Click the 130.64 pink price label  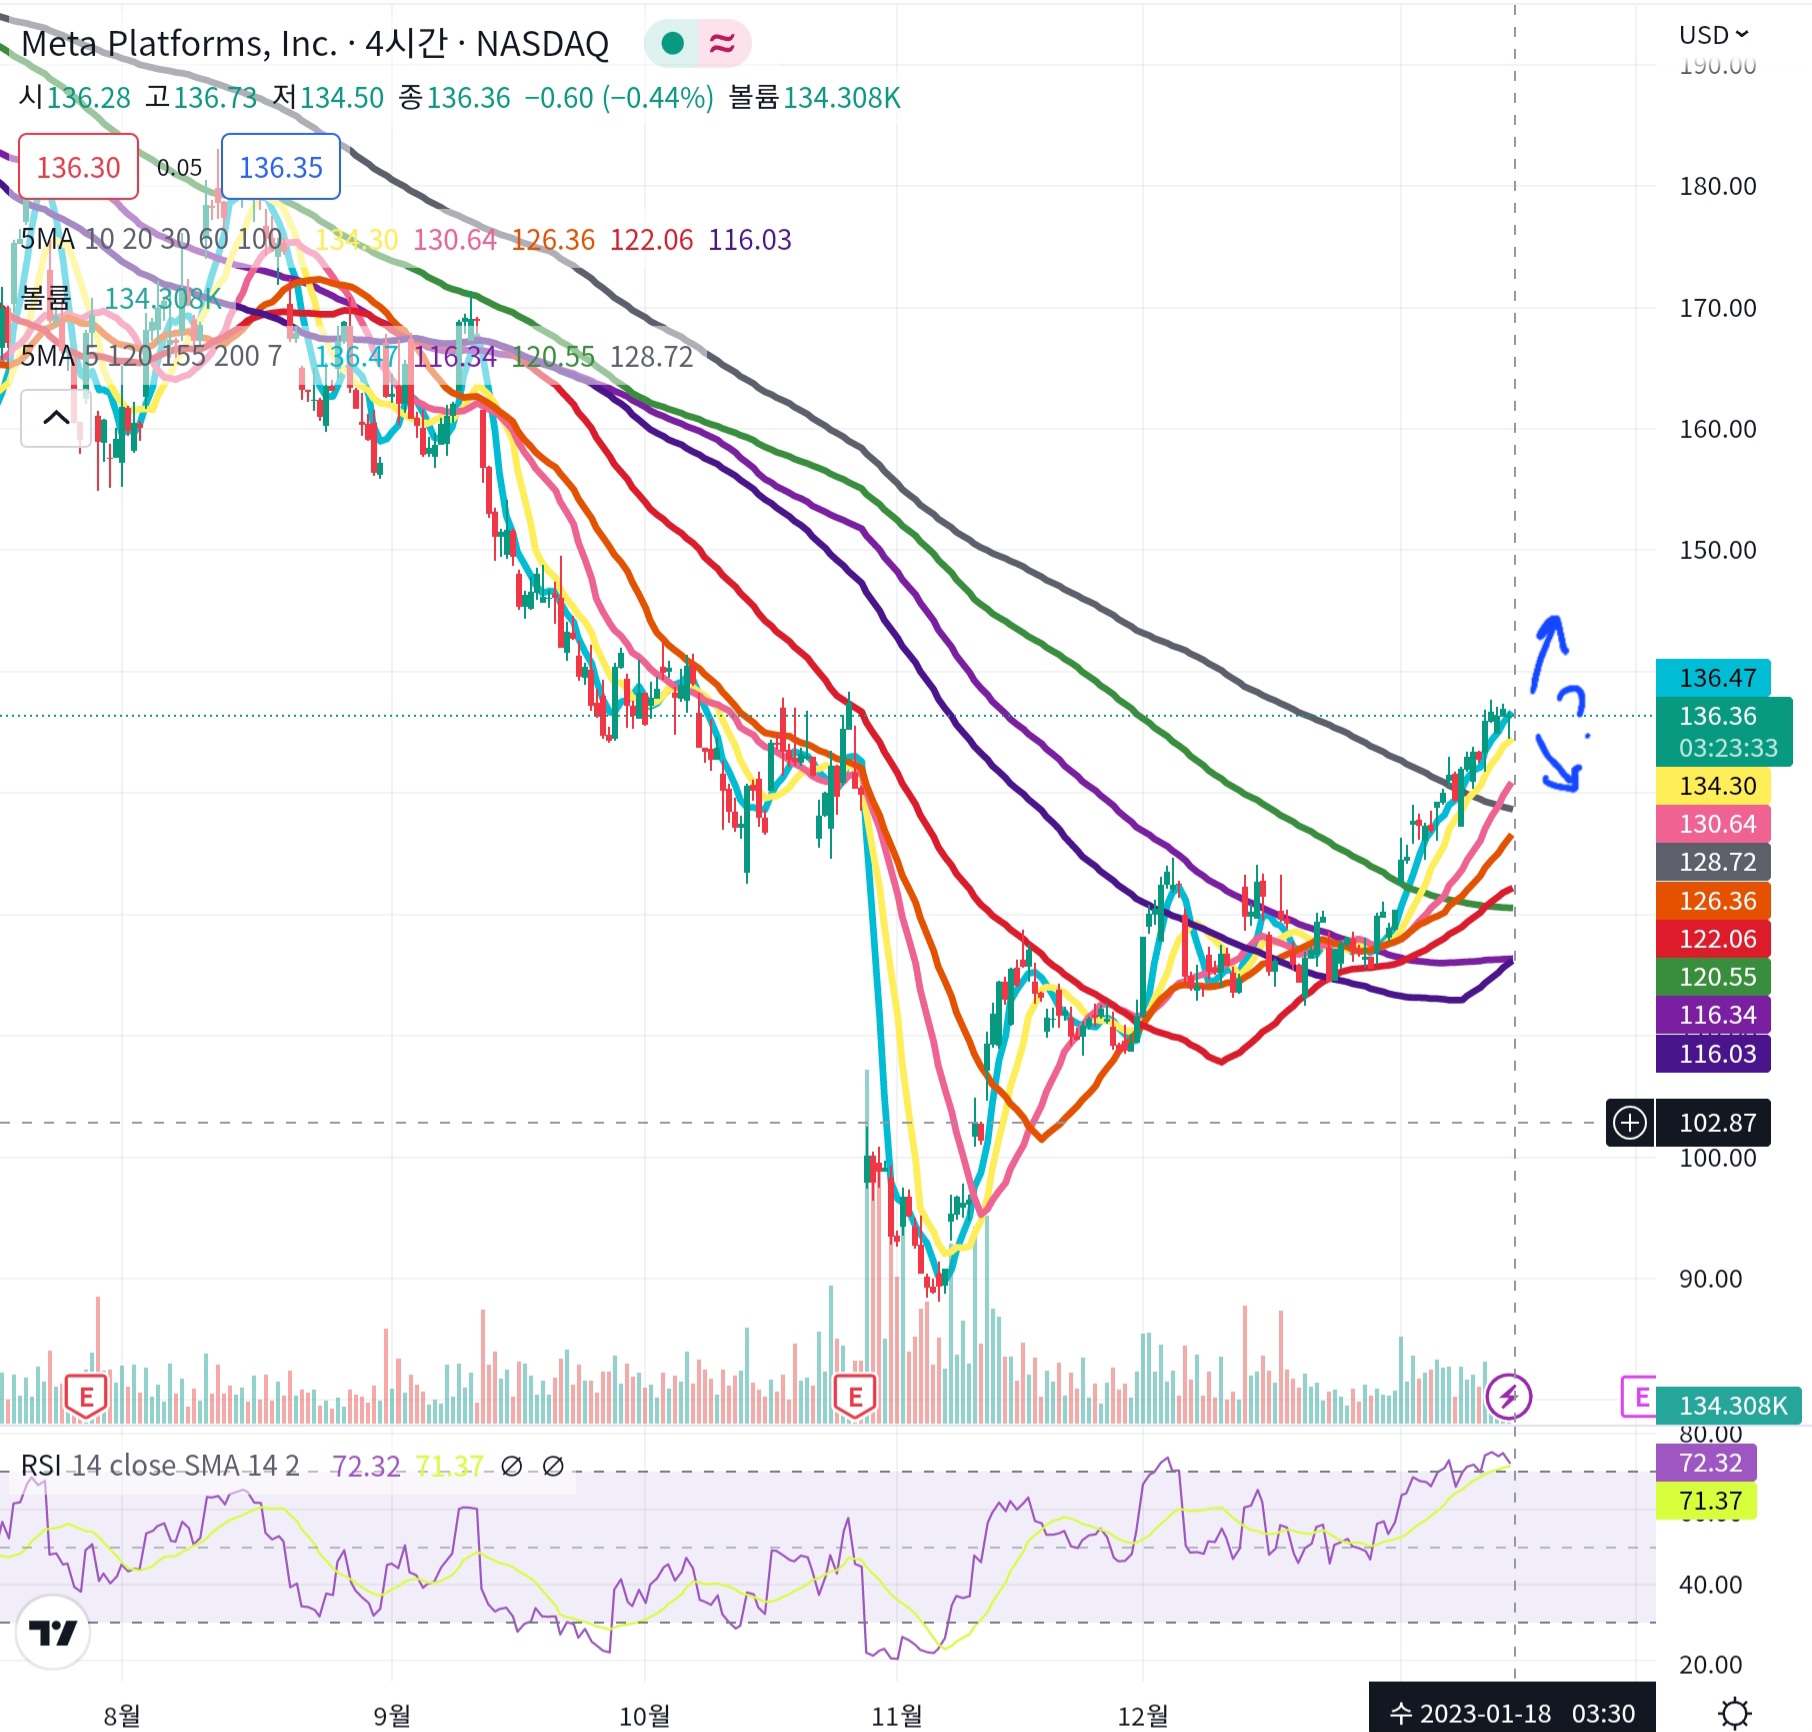[1713, 824]
